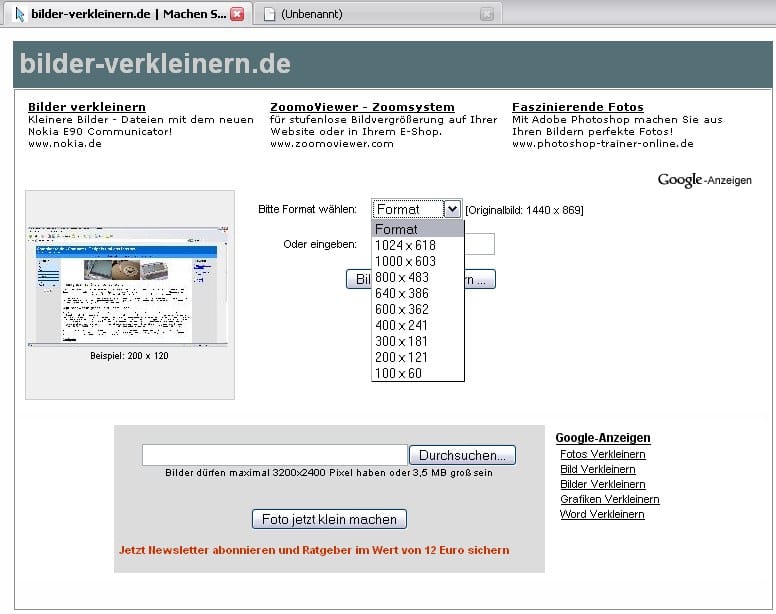Open the Word Verkleinern link
The height and width of the screenshot is (614, 776).
point(602,514)
